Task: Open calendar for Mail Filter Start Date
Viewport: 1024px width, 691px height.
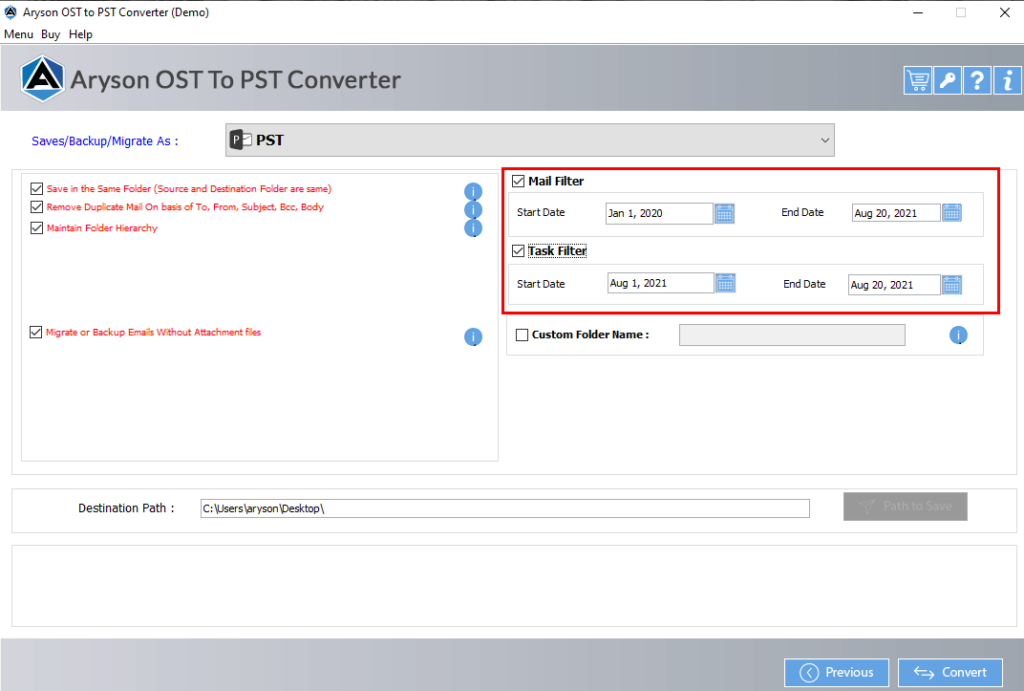Action: [x=724, y=213]
